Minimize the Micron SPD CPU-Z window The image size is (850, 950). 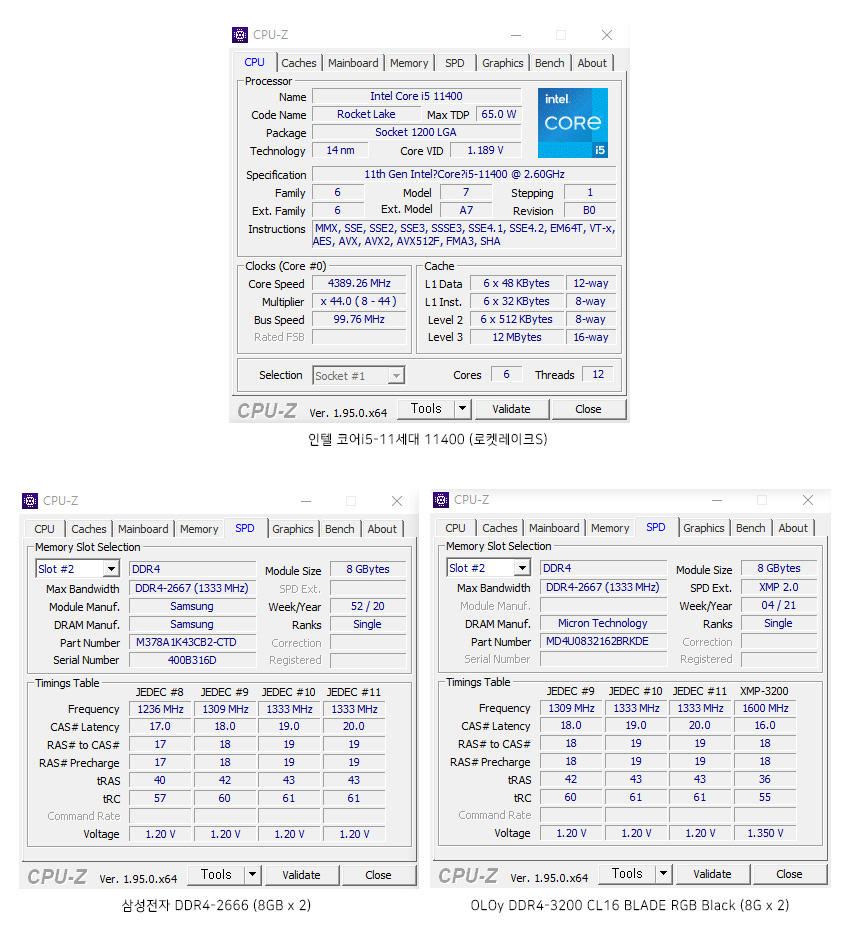click(717, 500)
